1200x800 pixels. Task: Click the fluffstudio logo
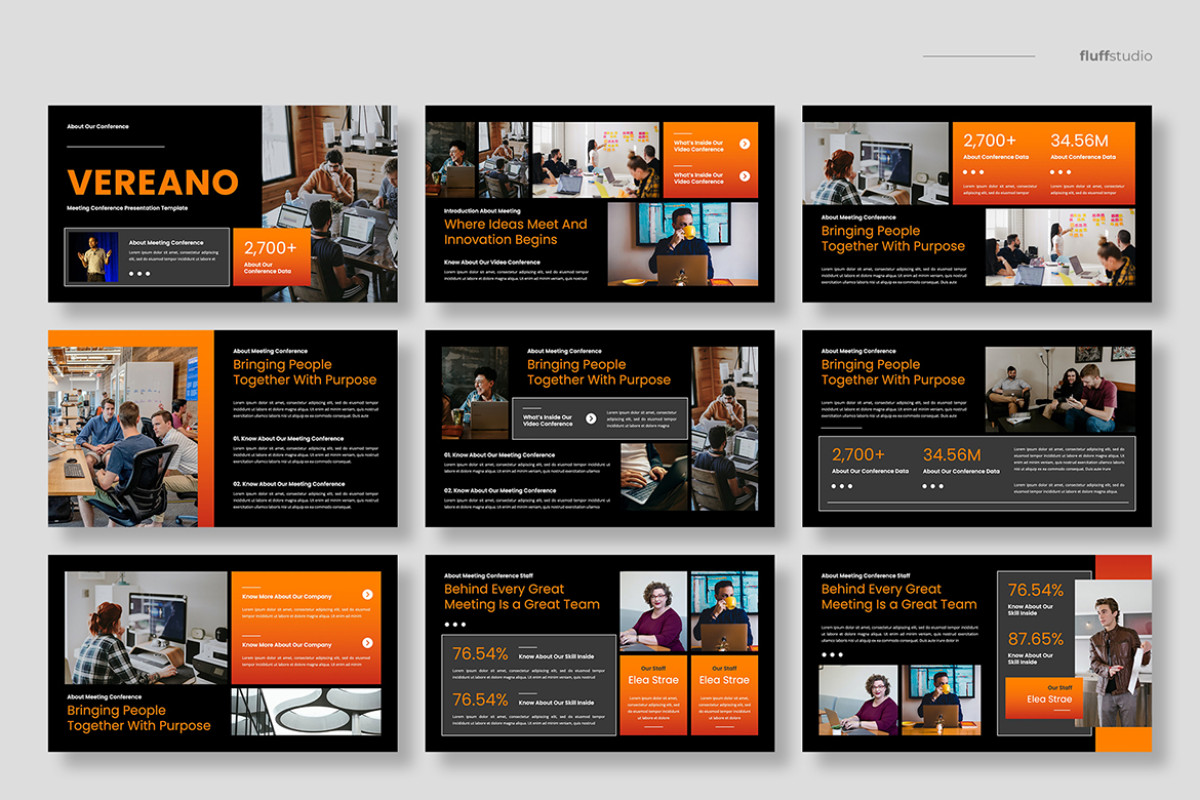pos(1115,56)
